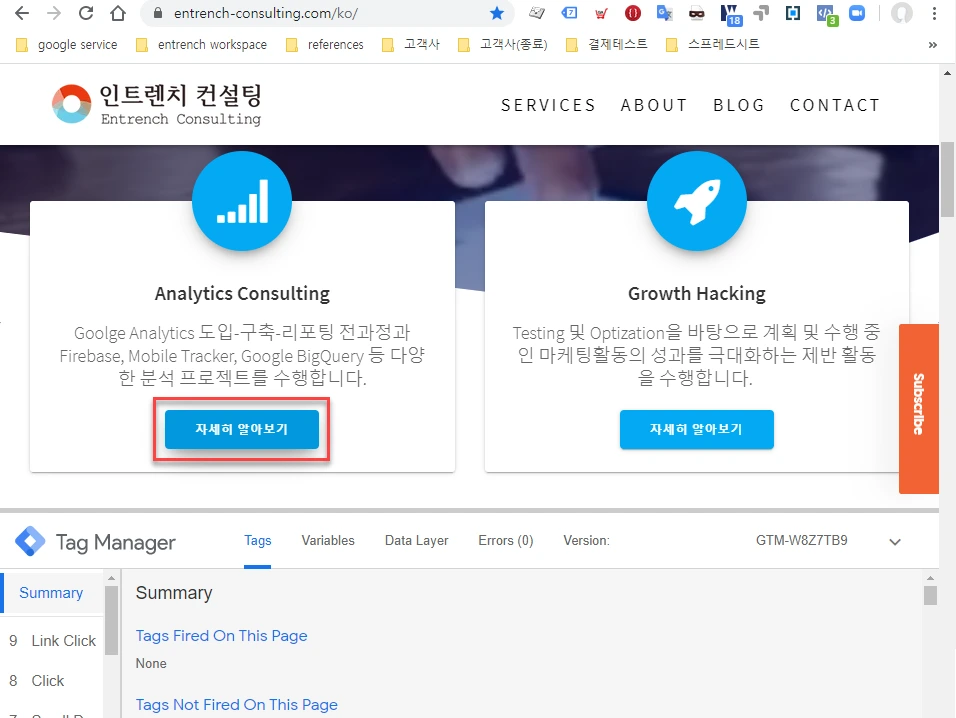
Task: Open the ABOUT menu item
Action: click(x=654, y=105)
